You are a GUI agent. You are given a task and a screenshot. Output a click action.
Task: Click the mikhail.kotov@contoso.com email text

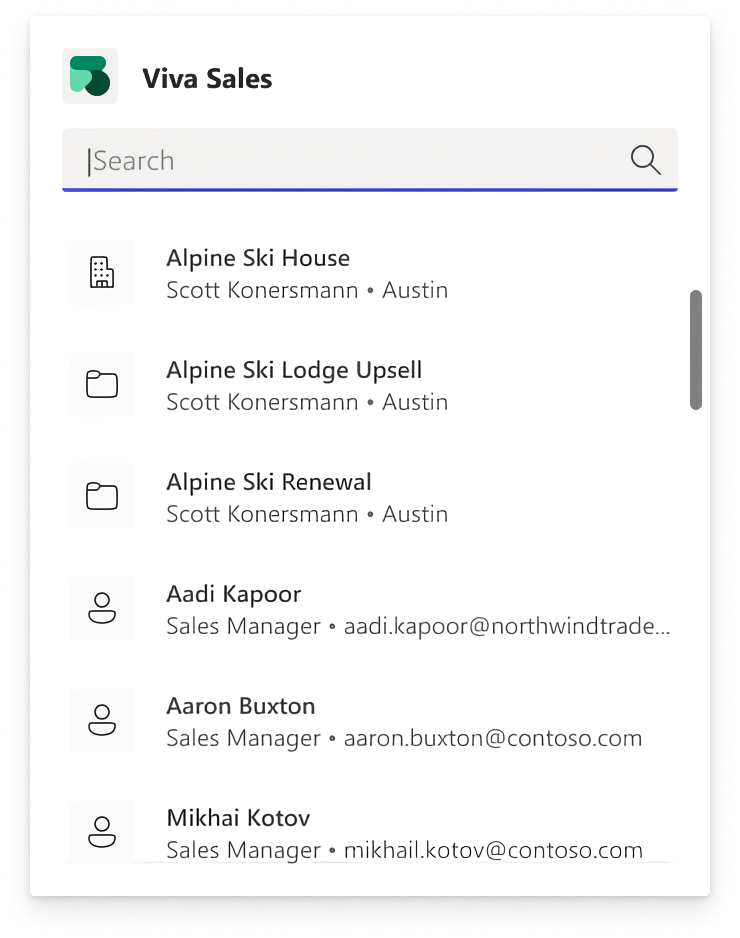pyautogui.click(x=494, y=850)
